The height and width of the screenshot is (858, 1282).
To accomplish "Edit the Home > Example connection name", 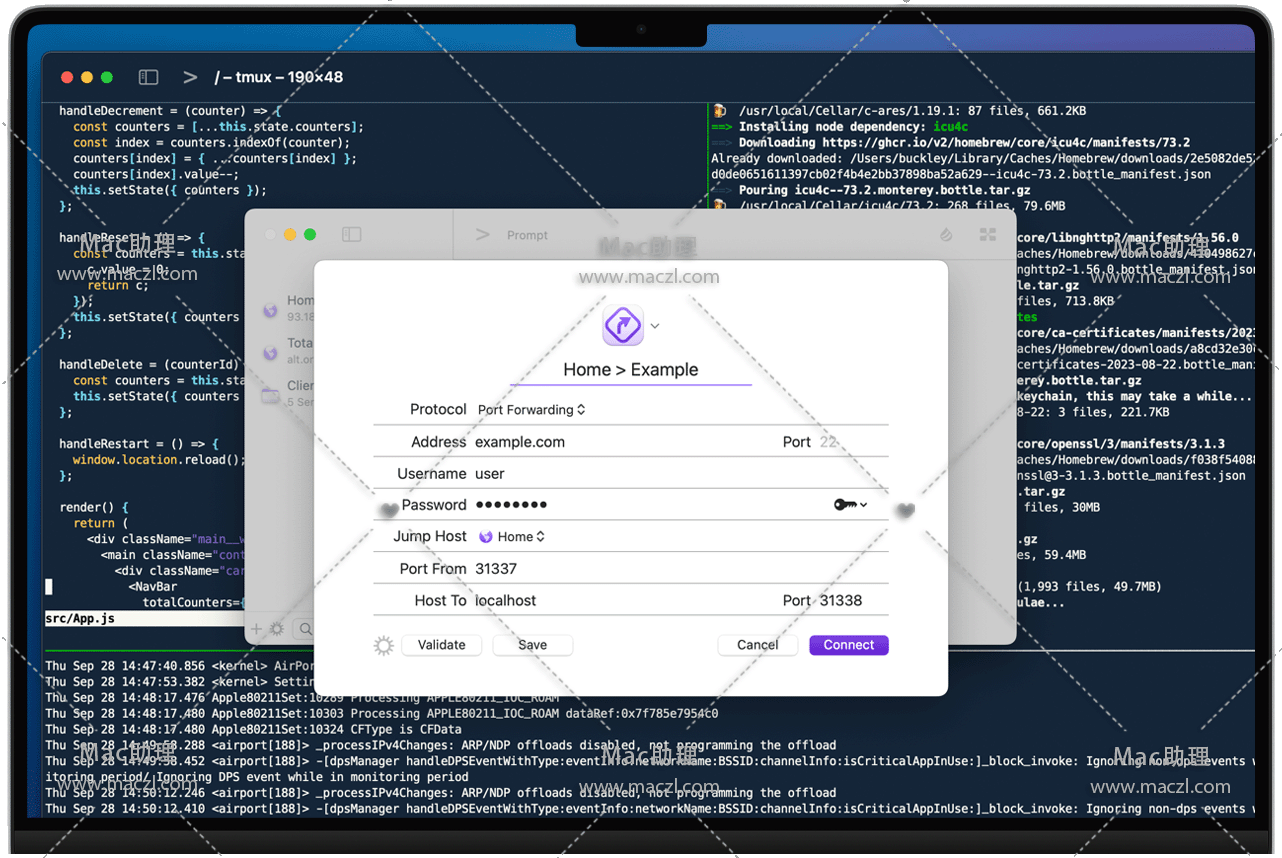I will point(630,370).
